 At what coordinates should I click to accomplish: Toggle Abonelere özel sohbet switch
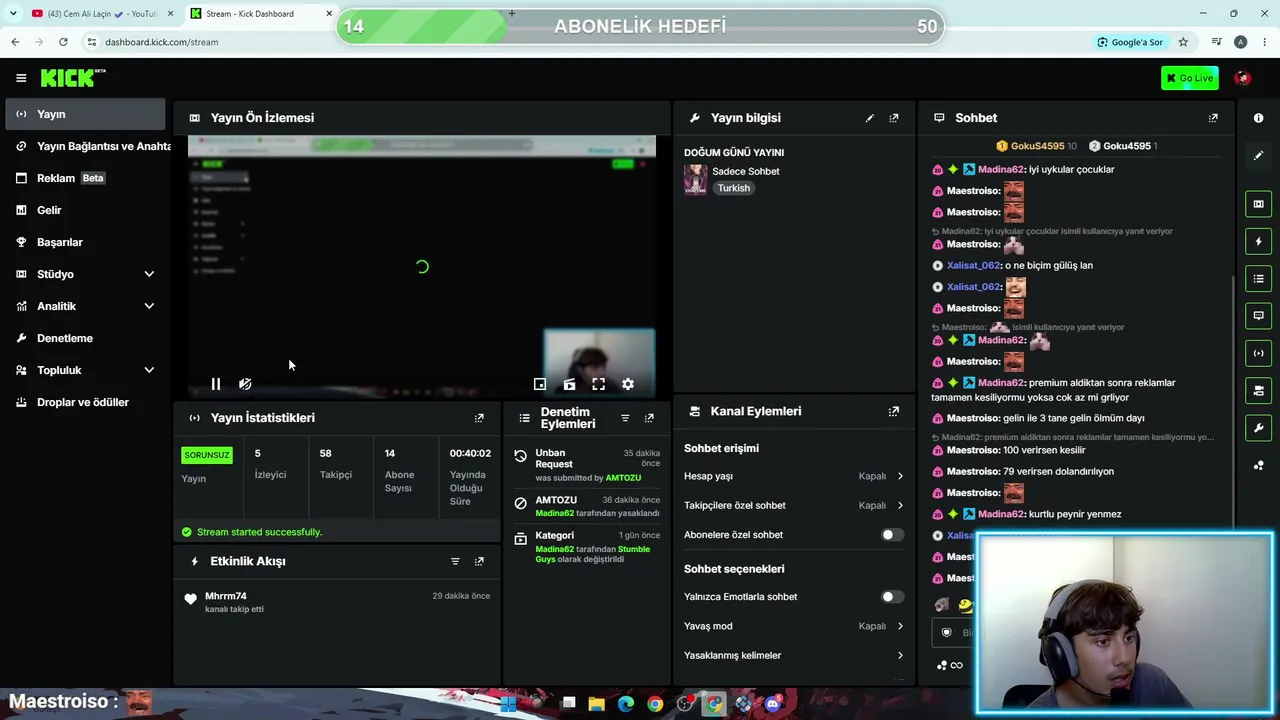coord(892,535)
